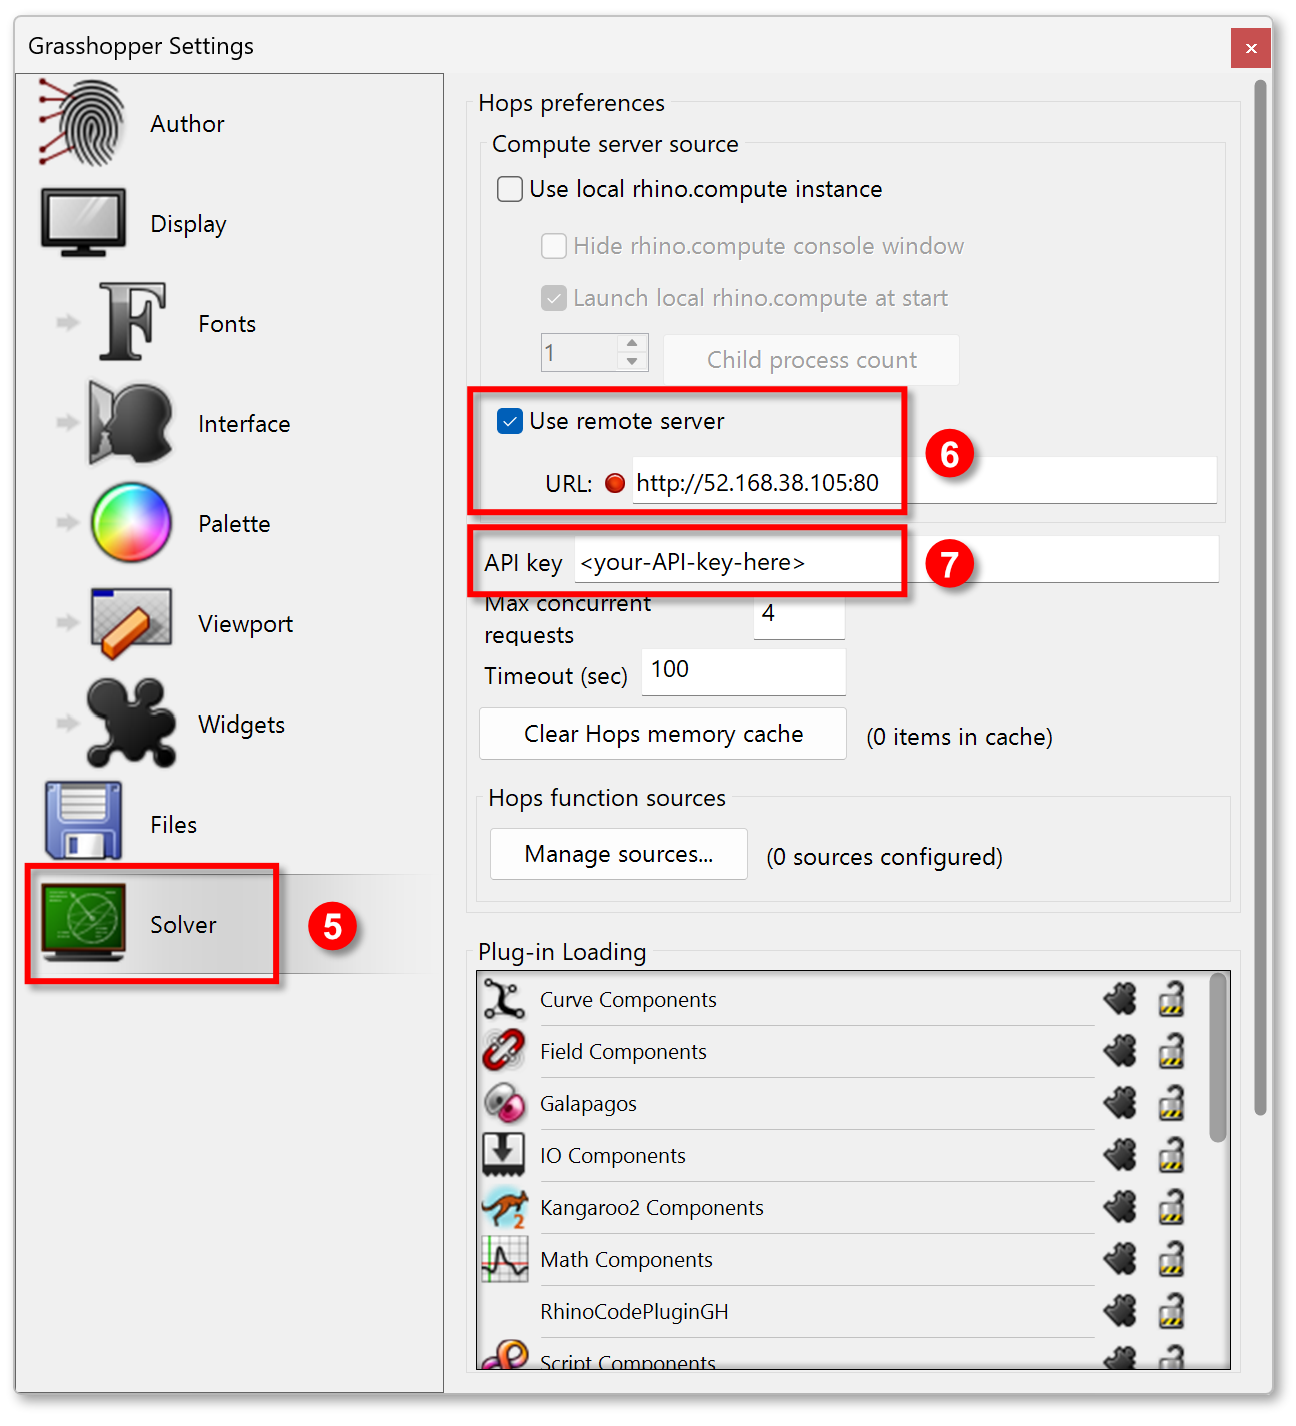Image resolution: width=1296 pixels, height=1426 pixels.
Task: Enable Use local rhino.compute instance checkbox
Action: [x=510, y=189]
